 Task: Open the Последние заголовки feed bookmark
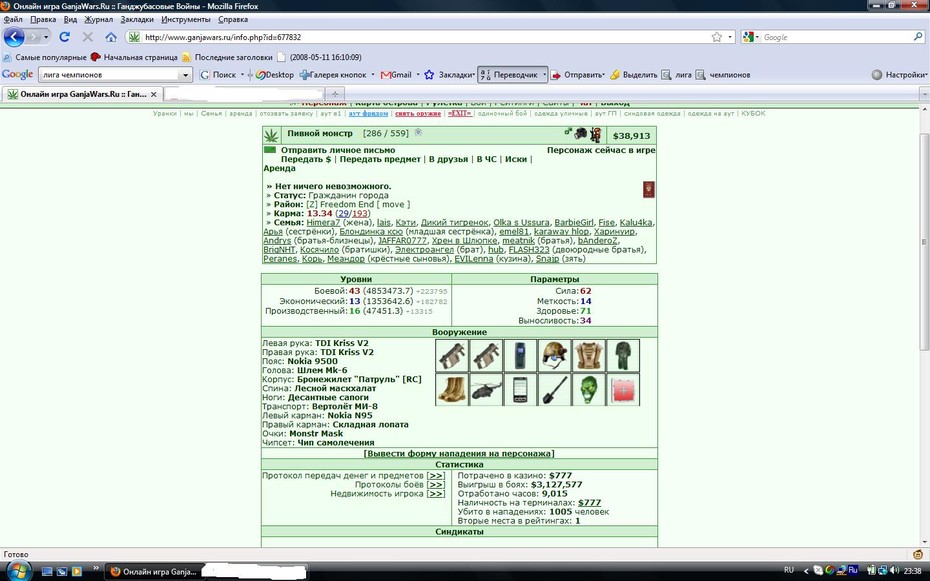(227, 58)
